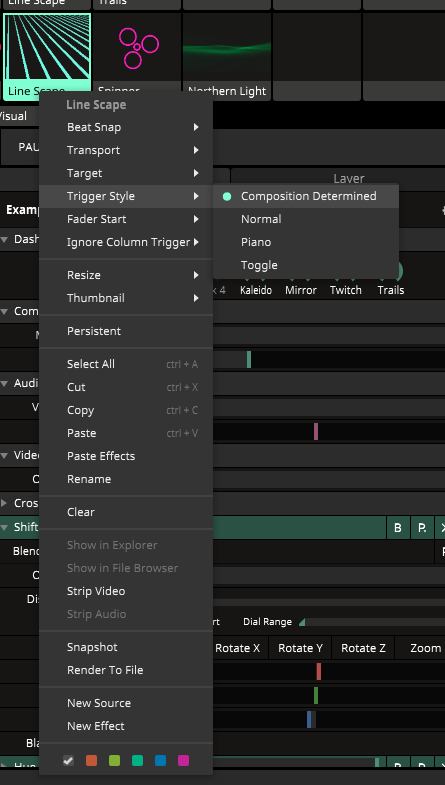Select Toggle trigger style
The image size is (445, 785).
click(306, 265)
